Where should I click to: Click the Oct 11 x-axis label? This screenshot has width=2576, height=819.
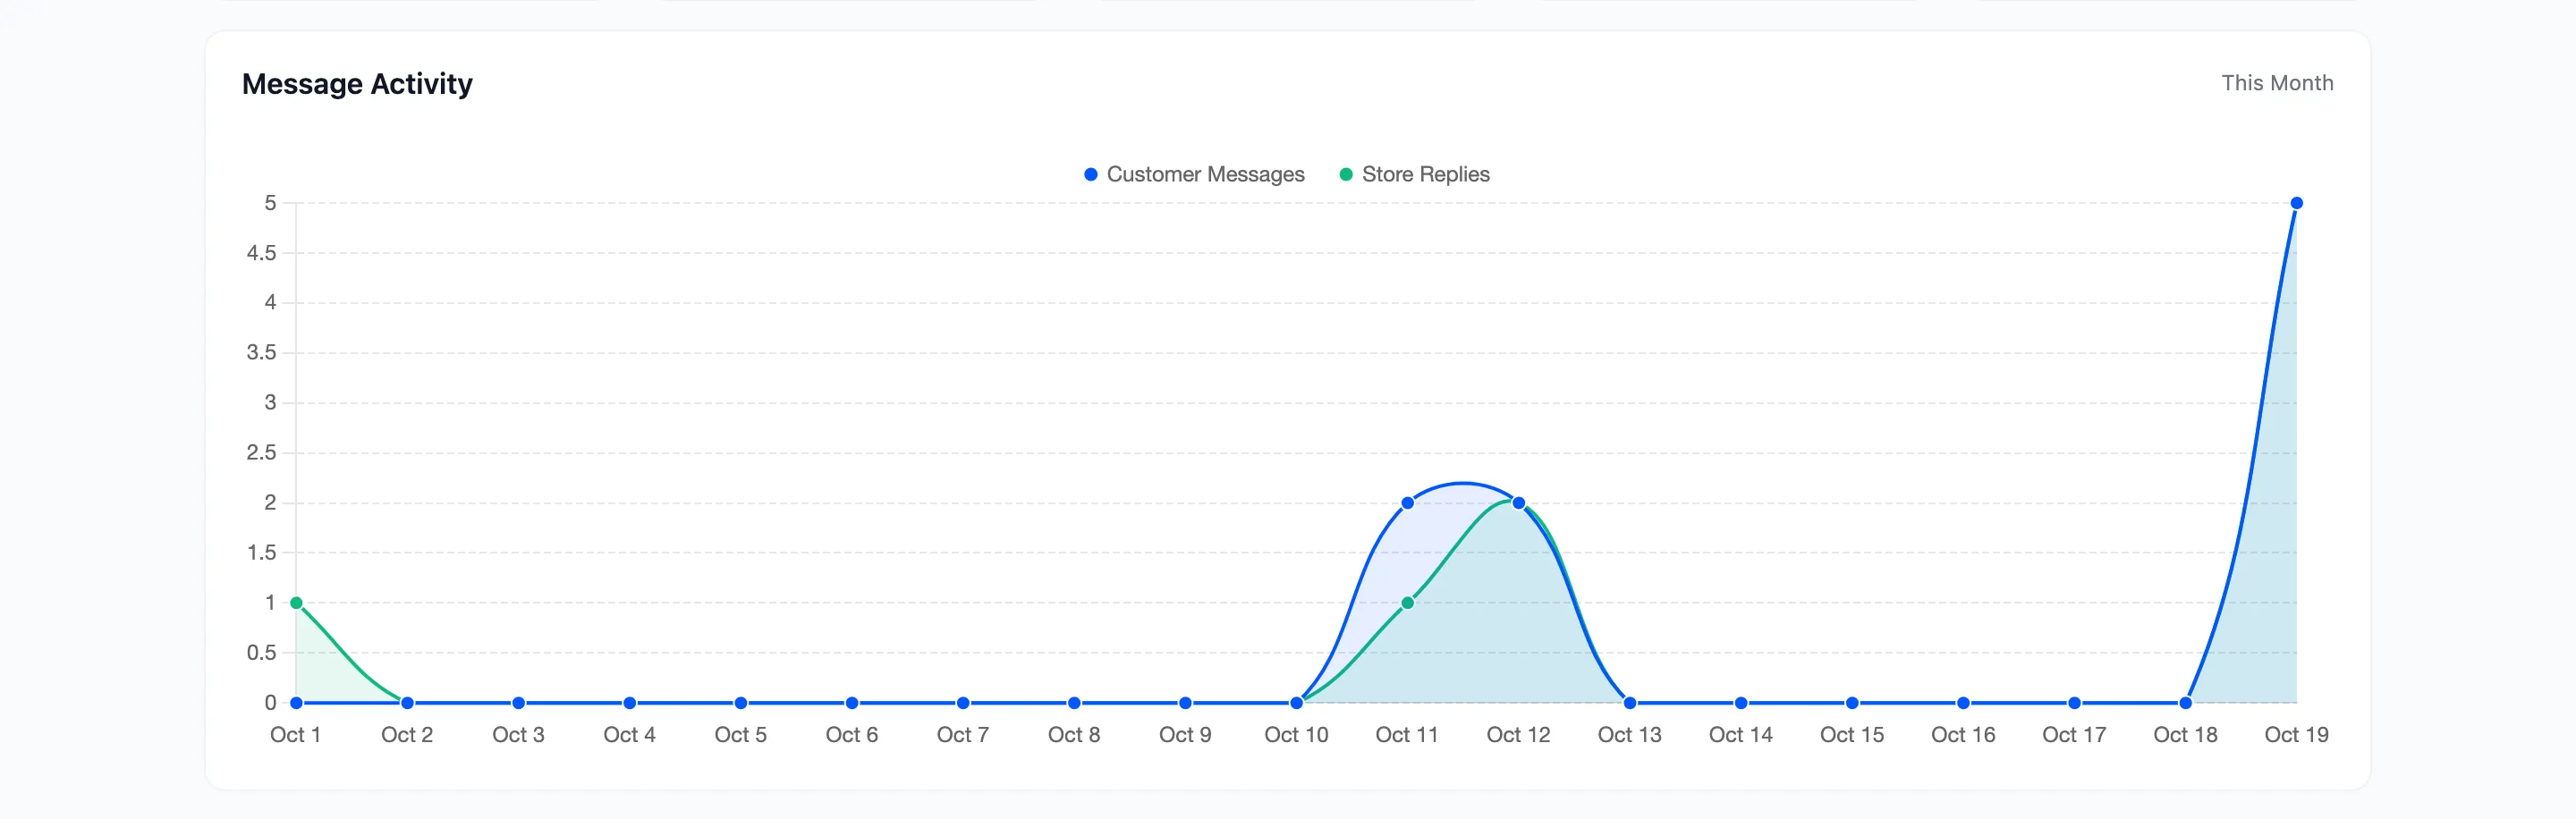click(x=1407, y=735)
